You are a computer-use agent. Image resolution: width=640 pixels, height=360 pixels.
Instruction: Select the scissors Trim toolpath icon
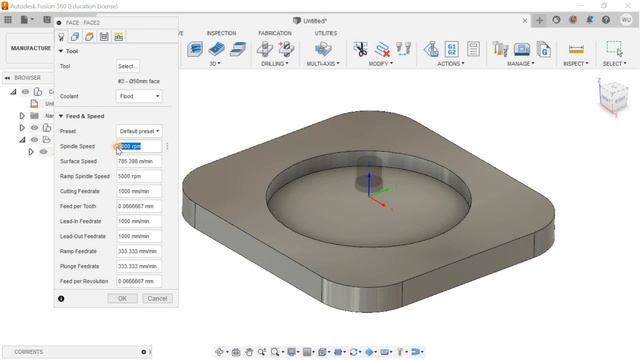360,49
